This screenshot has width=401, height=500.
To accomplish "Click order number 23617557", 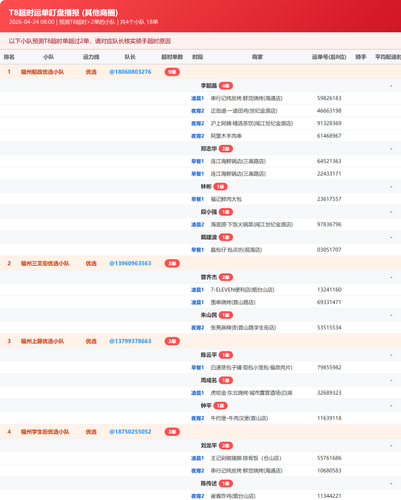I will (329, 199).
